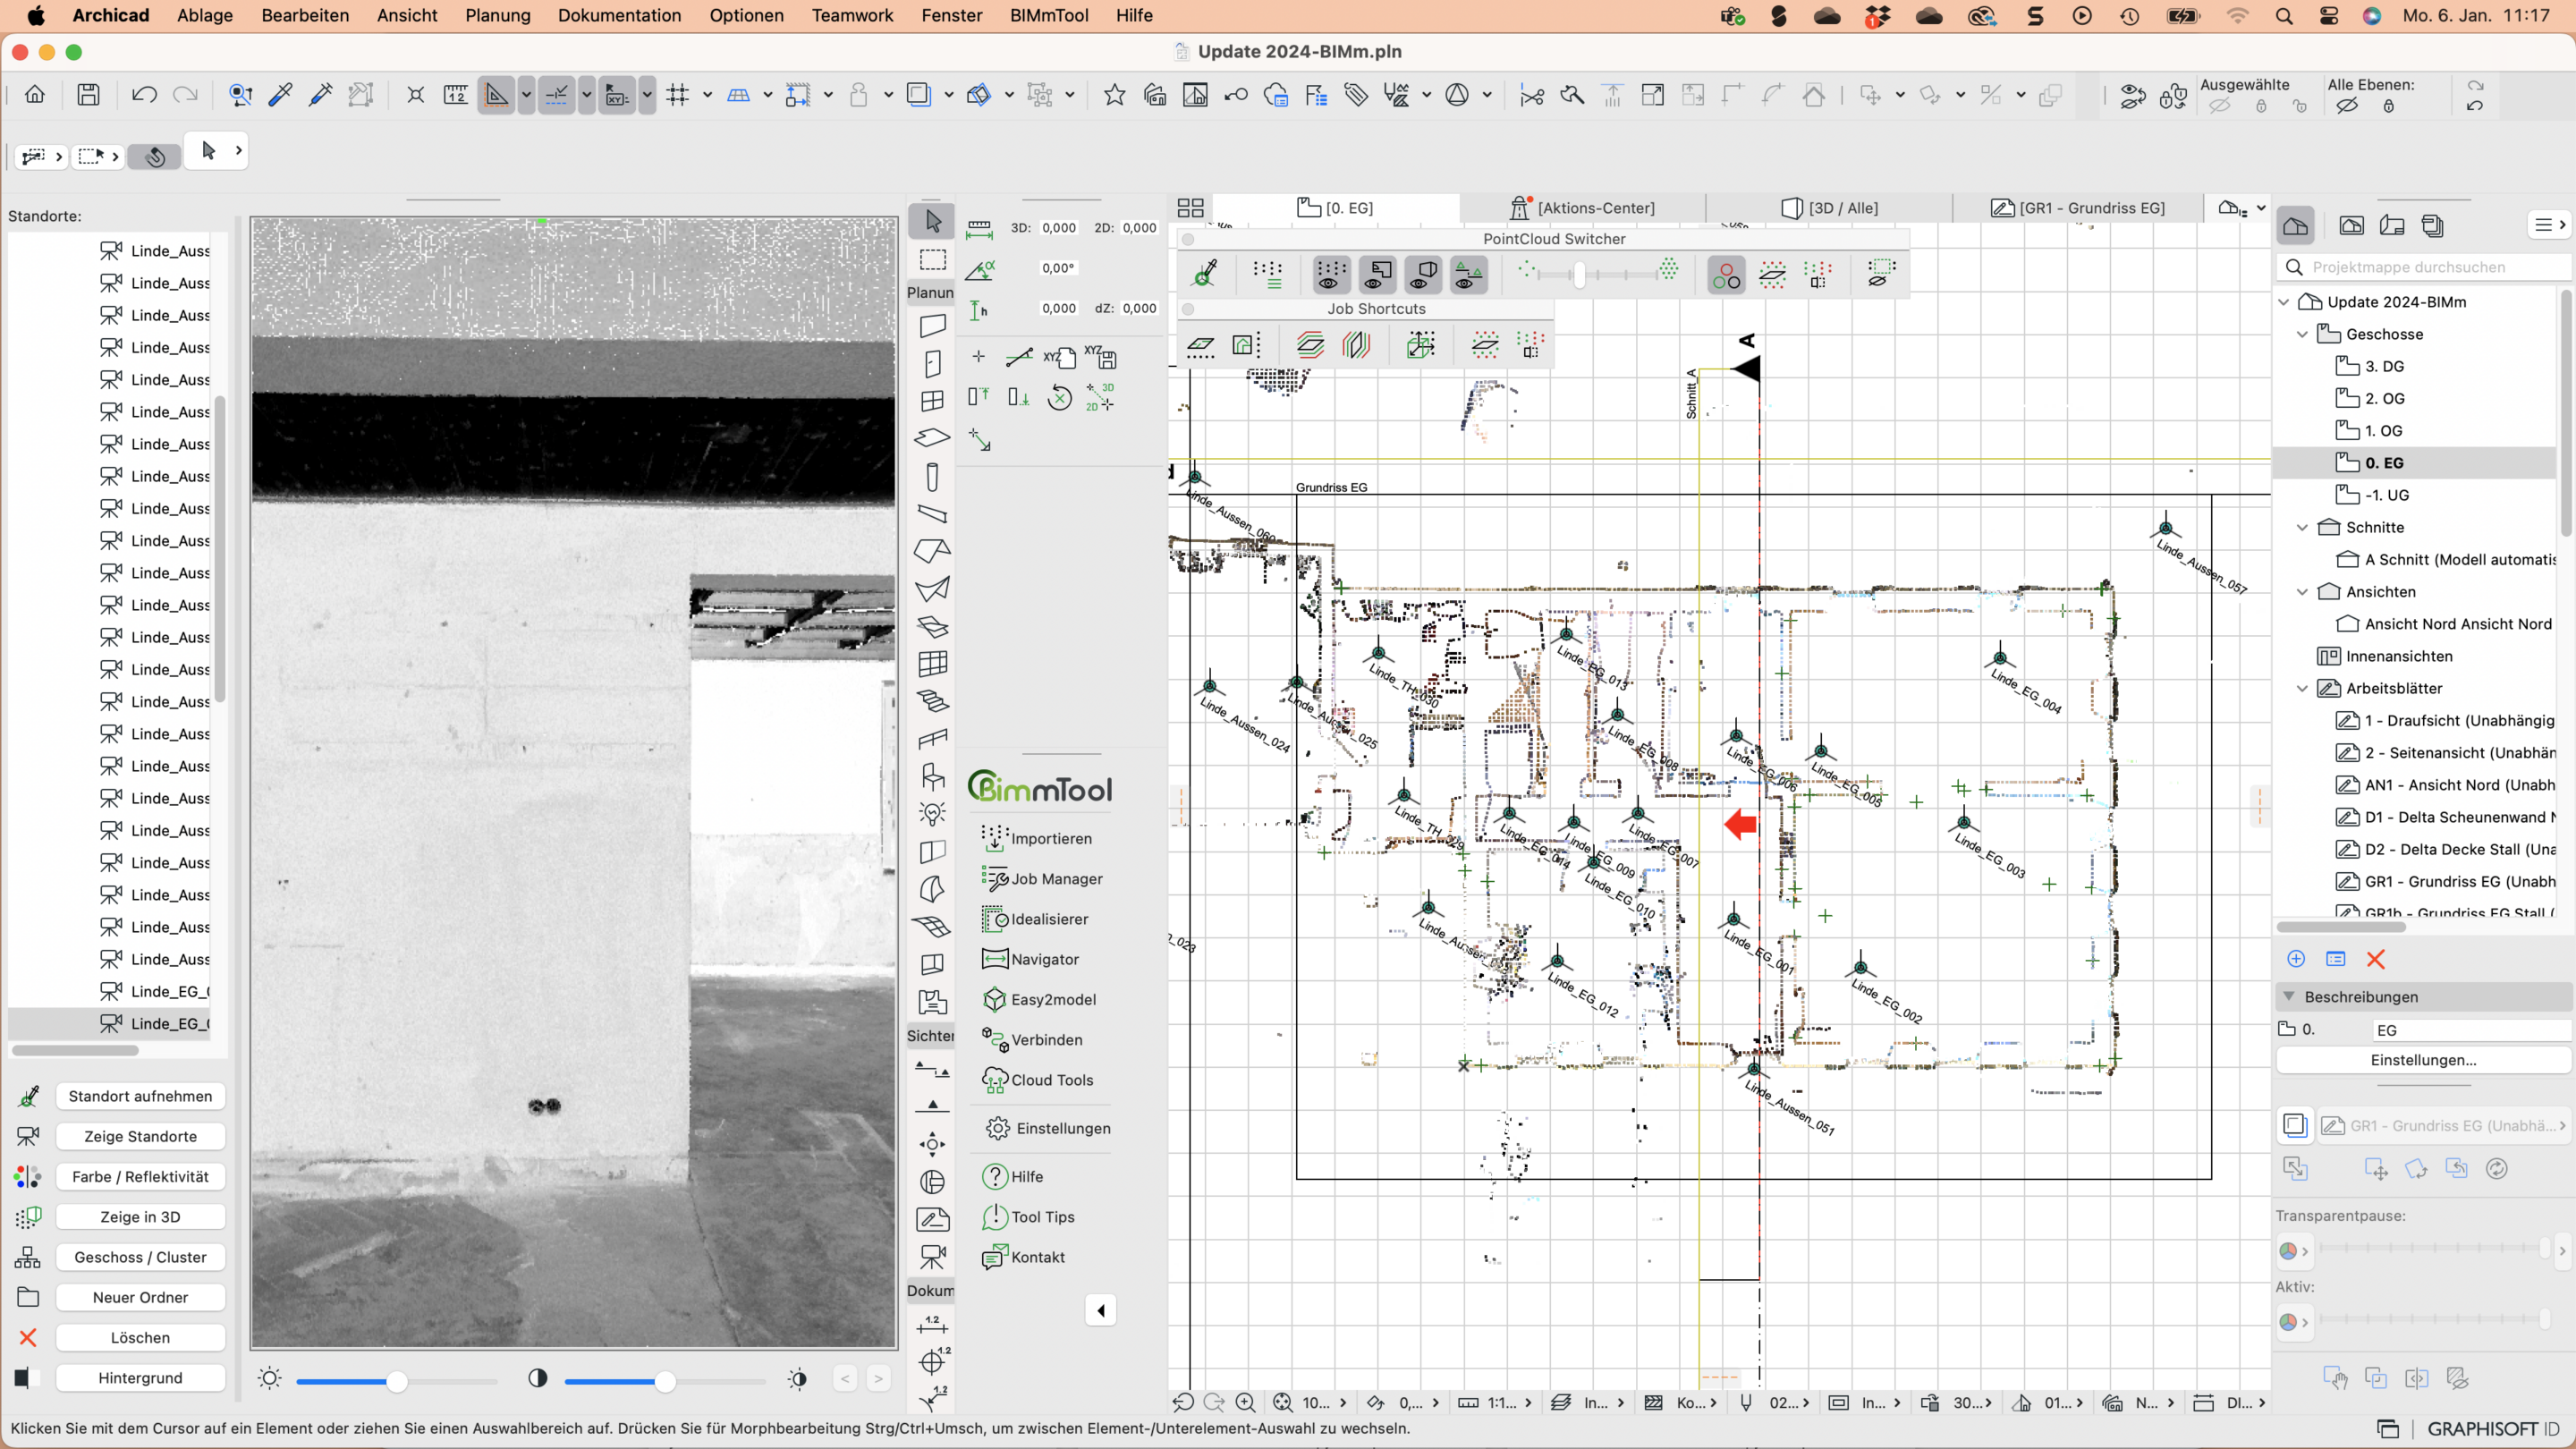This screenshot has width=2576, height=1449.
Task: Open macOS Spotlight search in menu bar
Action: pyautogui.click(x=2284, y=16)
